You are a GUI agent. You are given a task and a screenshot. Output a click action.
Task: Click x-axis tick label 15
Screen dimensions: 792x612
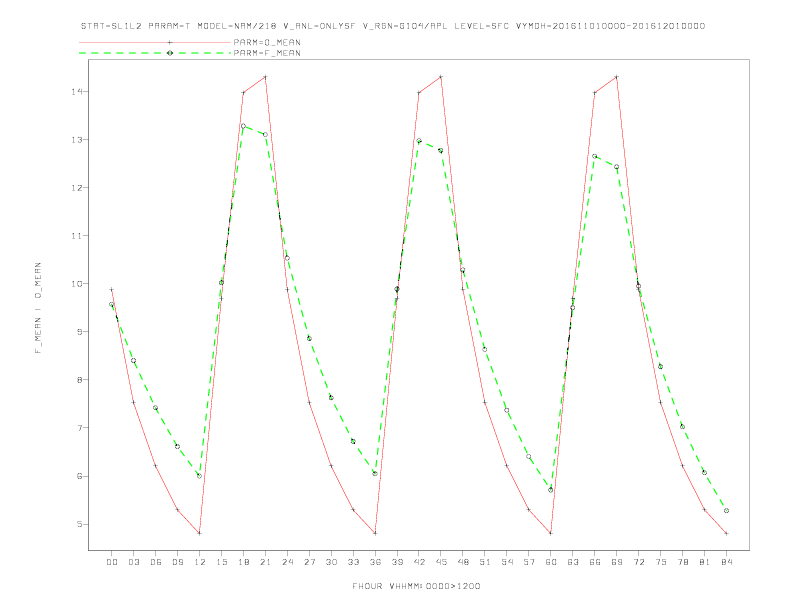pyautogui.click(x=221, y=562)
